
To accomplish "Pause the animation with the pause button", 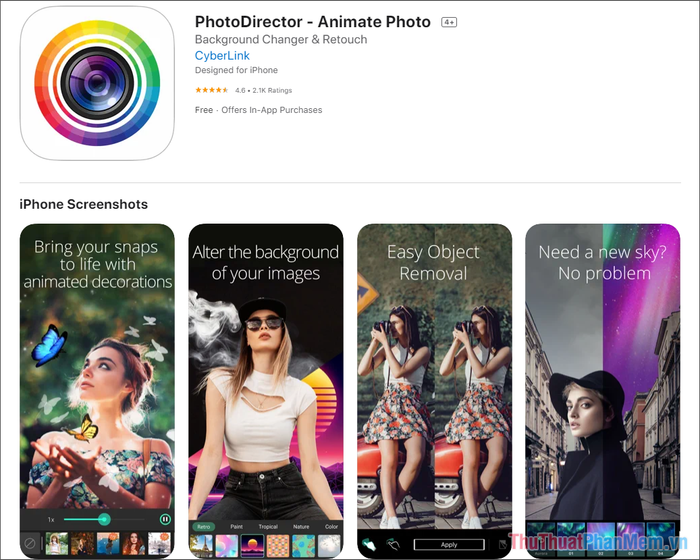I will [165, 519].
